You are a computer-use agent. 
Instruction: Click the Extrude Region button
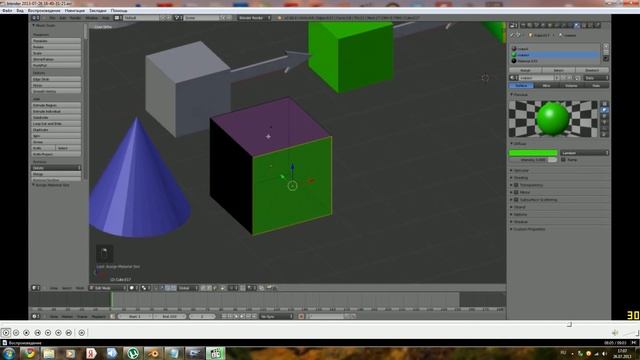56,105
